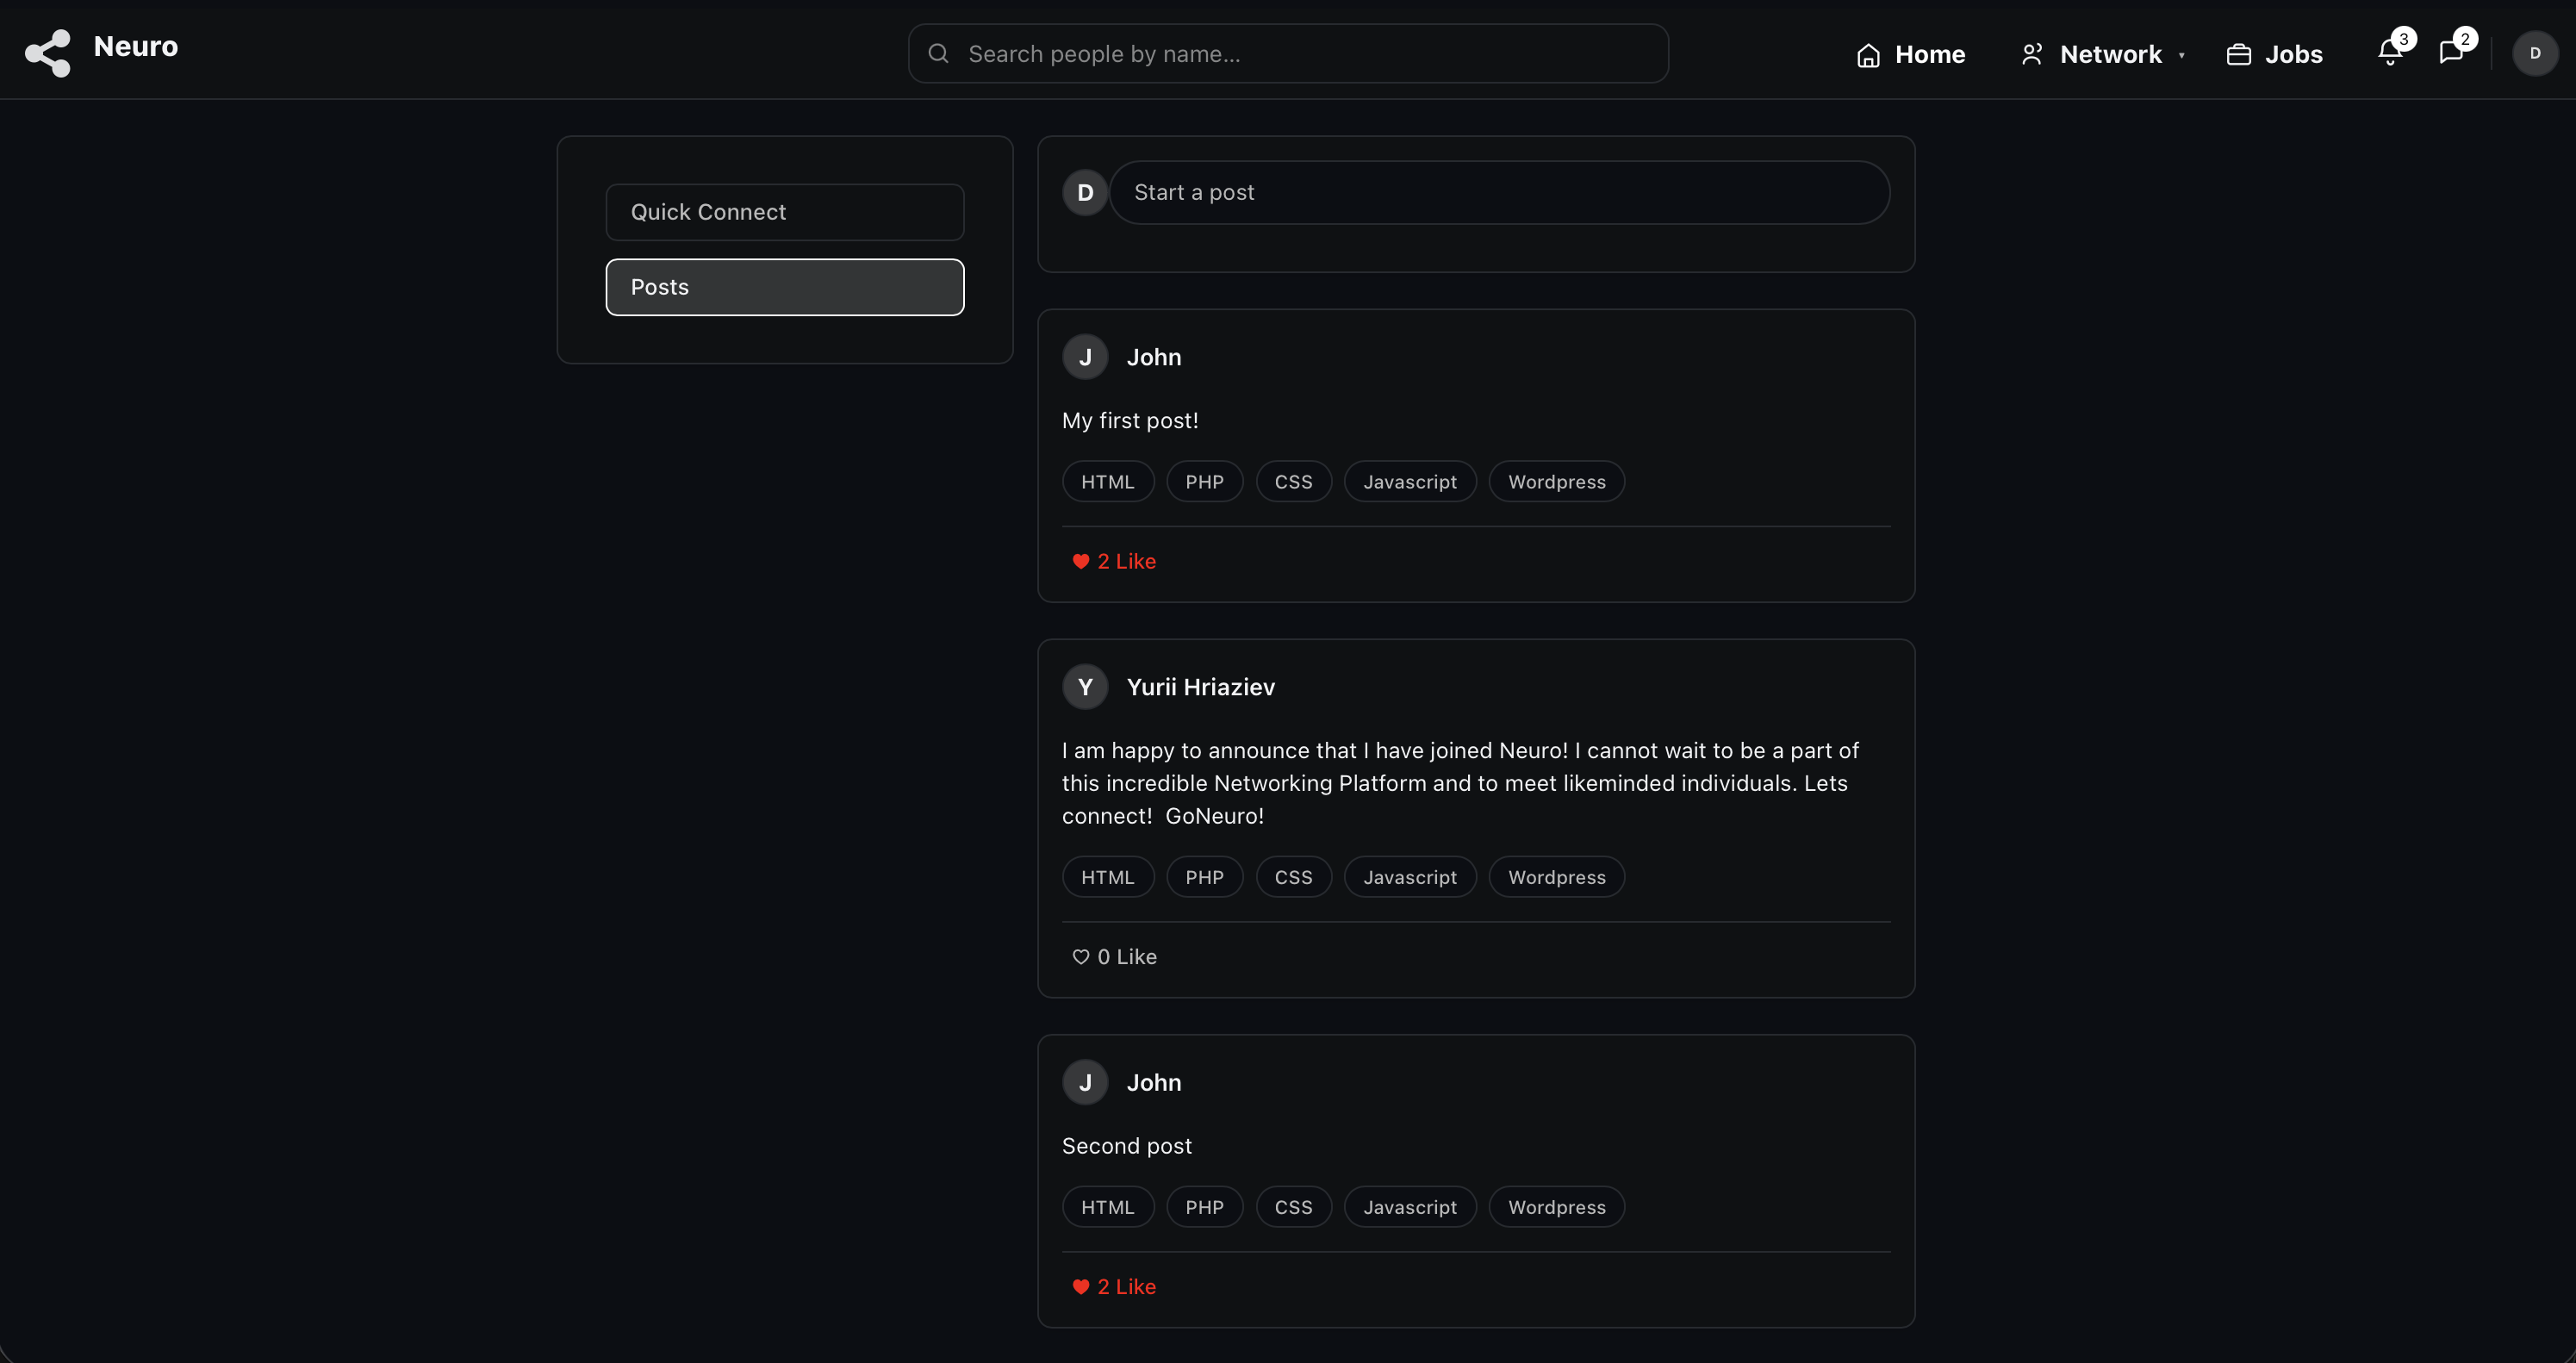The image size is (2576, 1363).
Task: Click John's avatar on first post
Action: pos(1085,357)
